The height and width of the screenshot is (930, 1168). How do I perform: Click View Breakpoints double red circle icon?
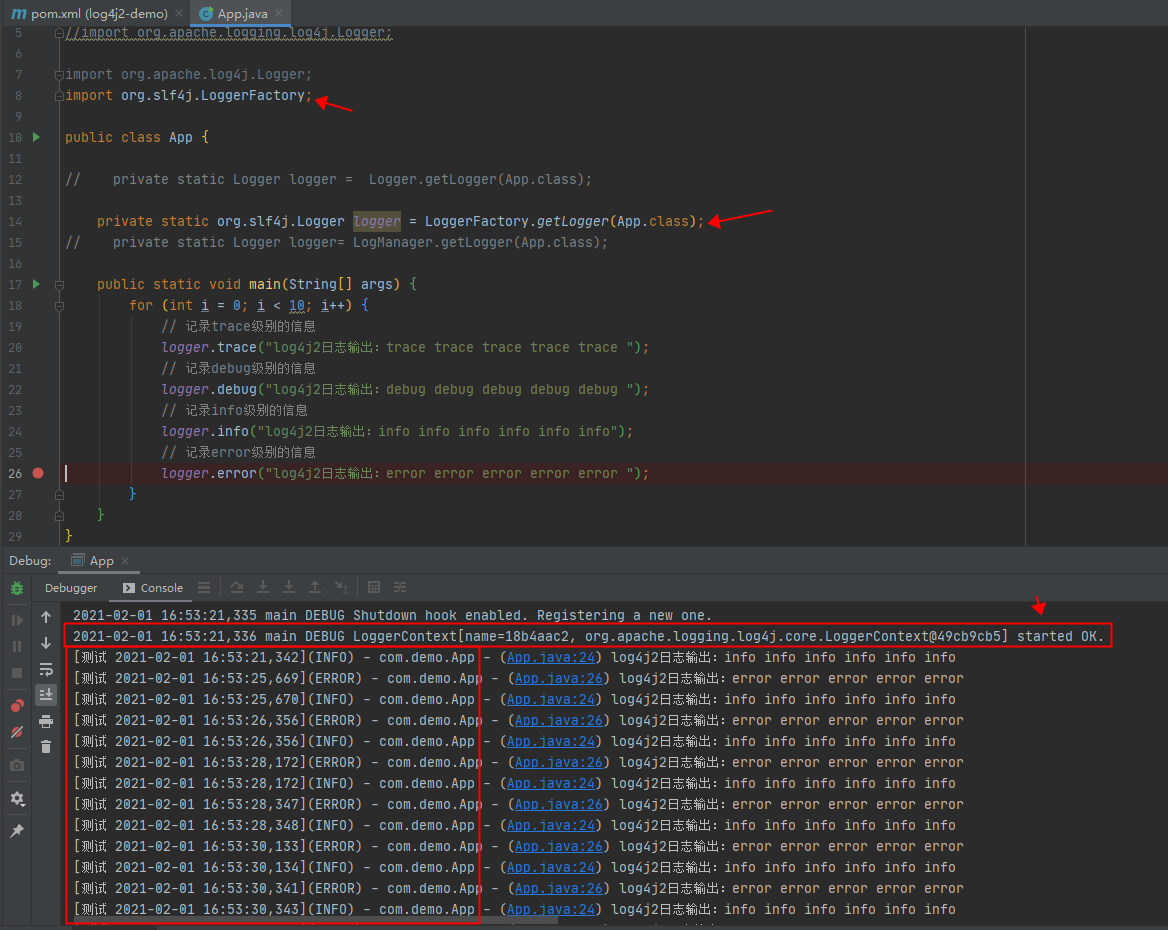pyautogui.click(x=17, y=706)
